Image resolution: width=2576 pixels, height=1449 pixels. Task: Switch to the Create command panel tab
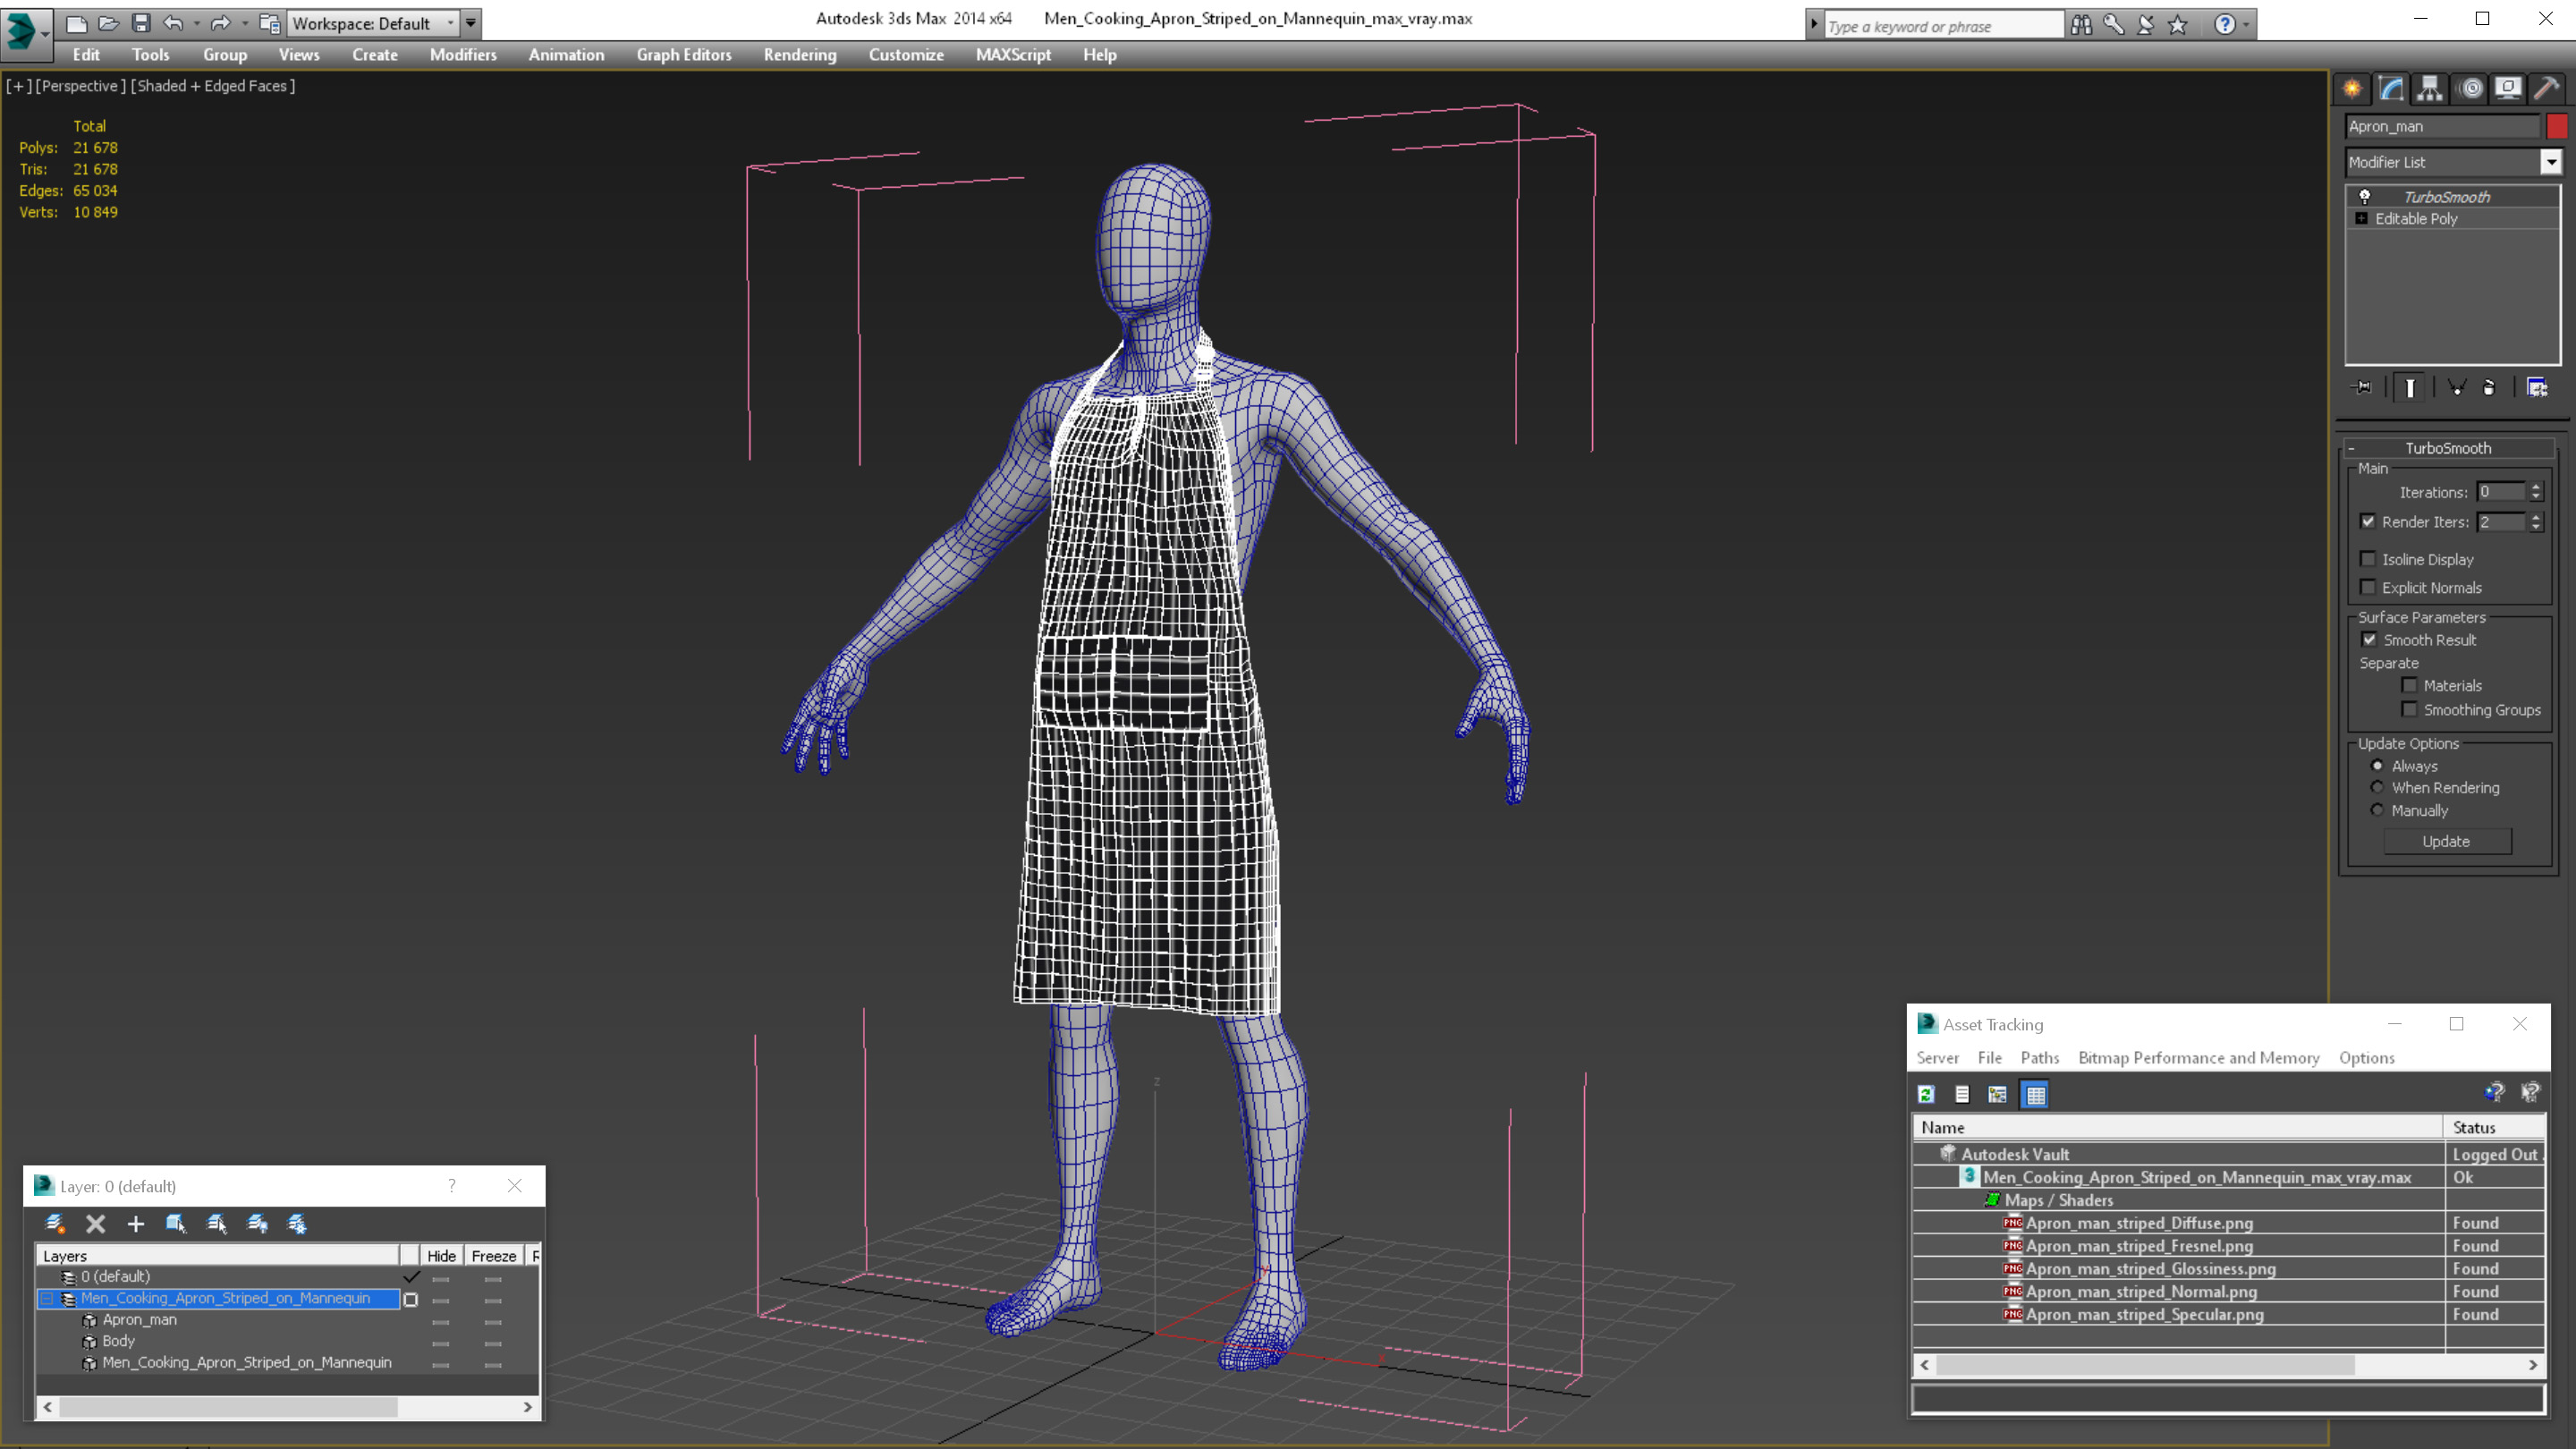(x=2352, y=88)
